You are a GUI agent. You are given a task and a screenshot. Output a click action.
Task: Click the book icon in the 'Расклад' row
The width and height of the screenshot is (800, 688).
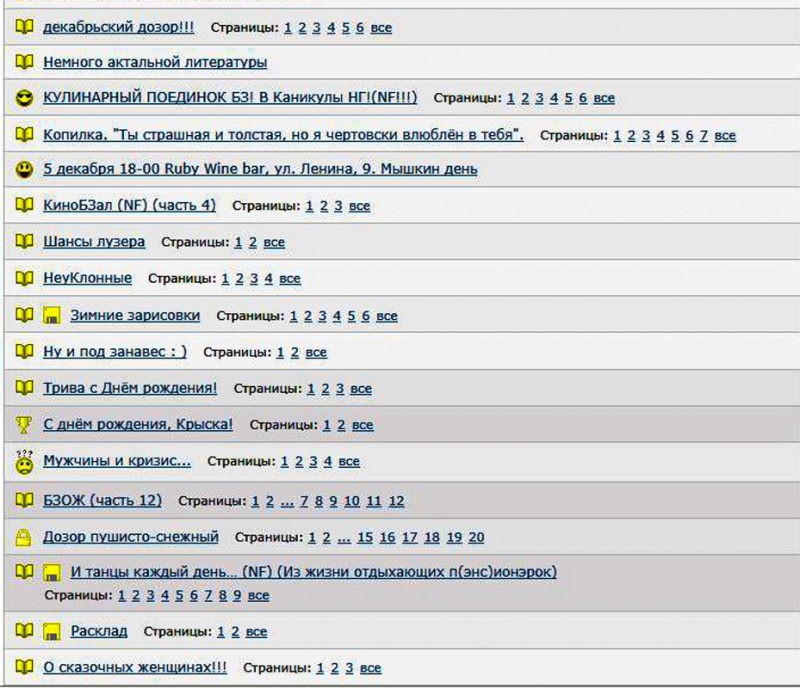point(24,630)
